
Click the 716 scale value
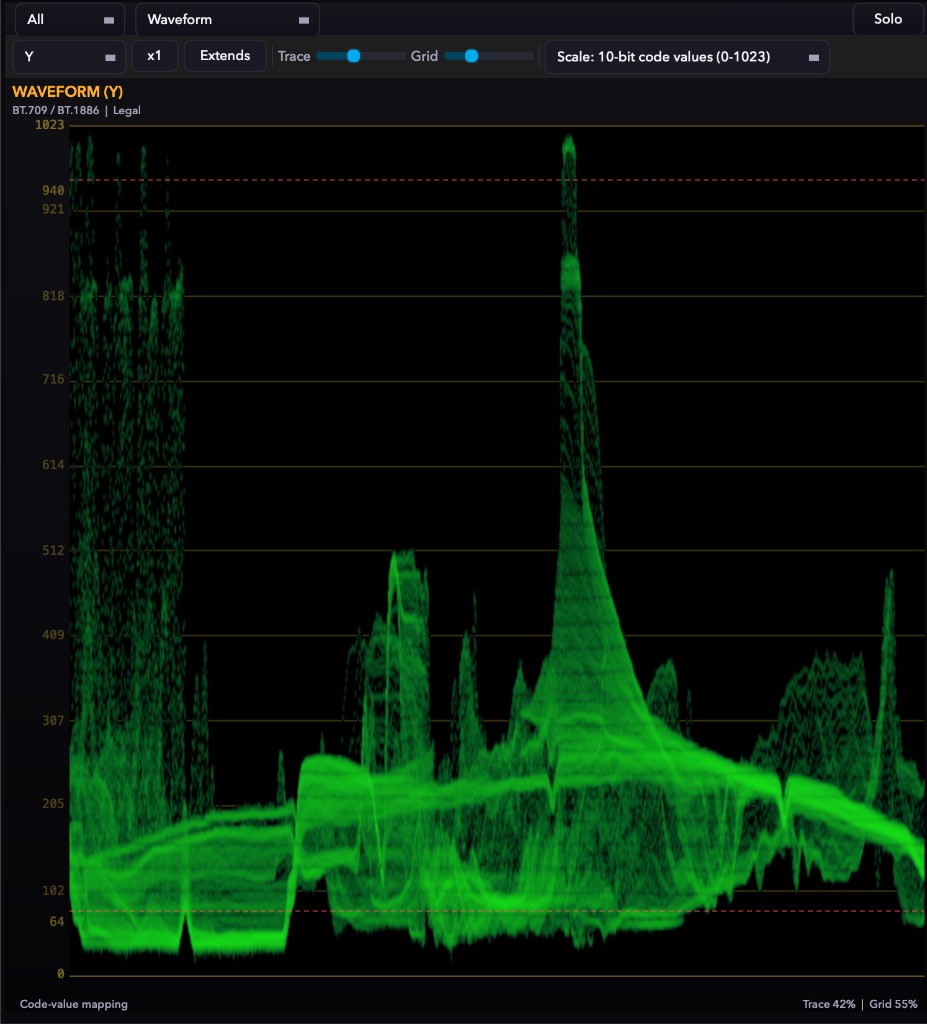(53, 379)
